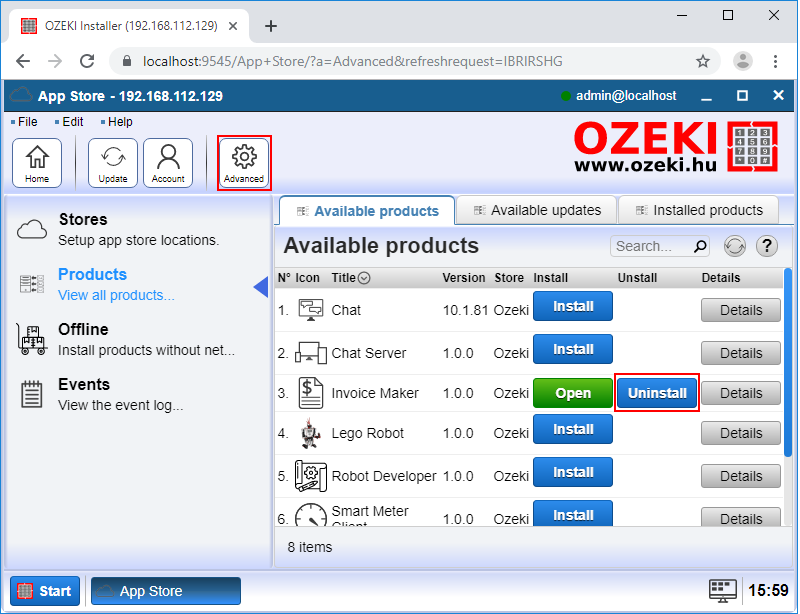
Task: View Details for Chat
Action: [x=741, y=310]
